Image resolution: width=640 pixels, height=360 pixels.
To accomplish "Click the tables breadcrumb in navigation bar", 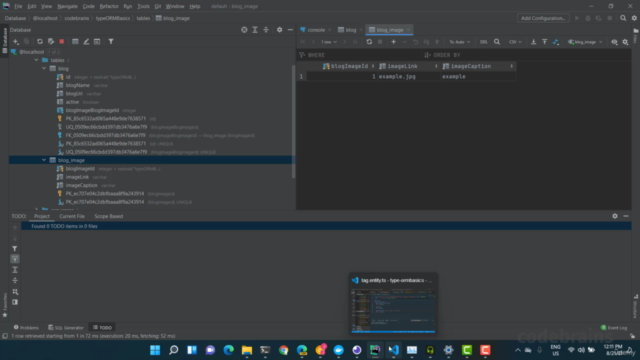I will point(143,18).
